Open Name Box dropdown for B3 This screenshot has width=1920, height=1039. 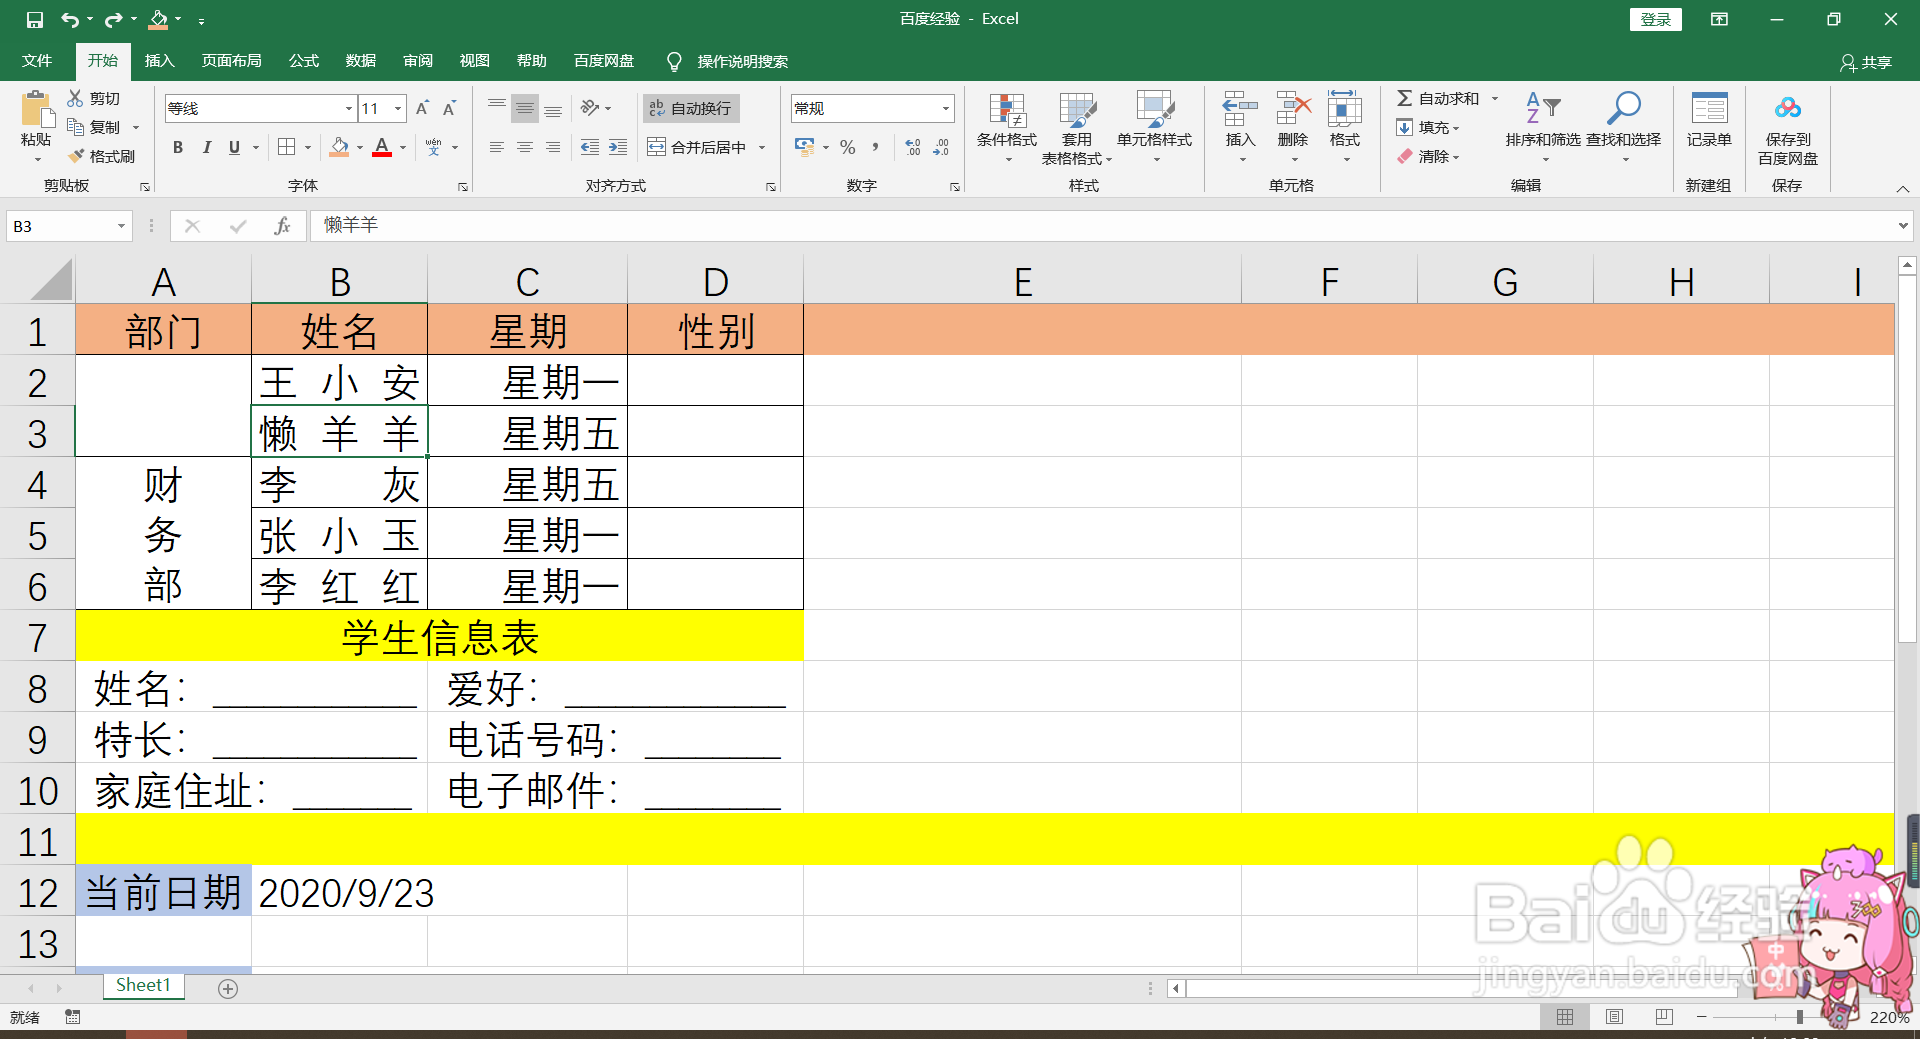click(121, 226)
